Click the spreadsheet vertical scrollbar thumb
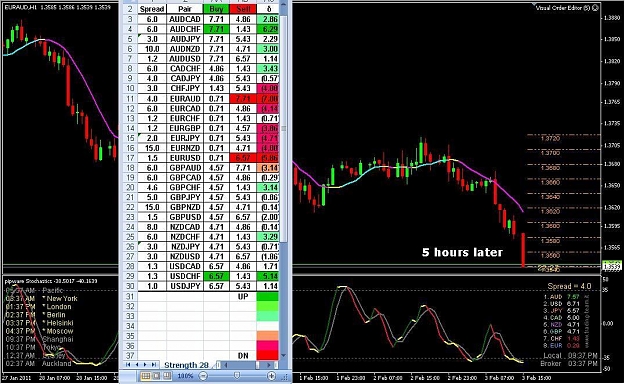 pos(283,128)
